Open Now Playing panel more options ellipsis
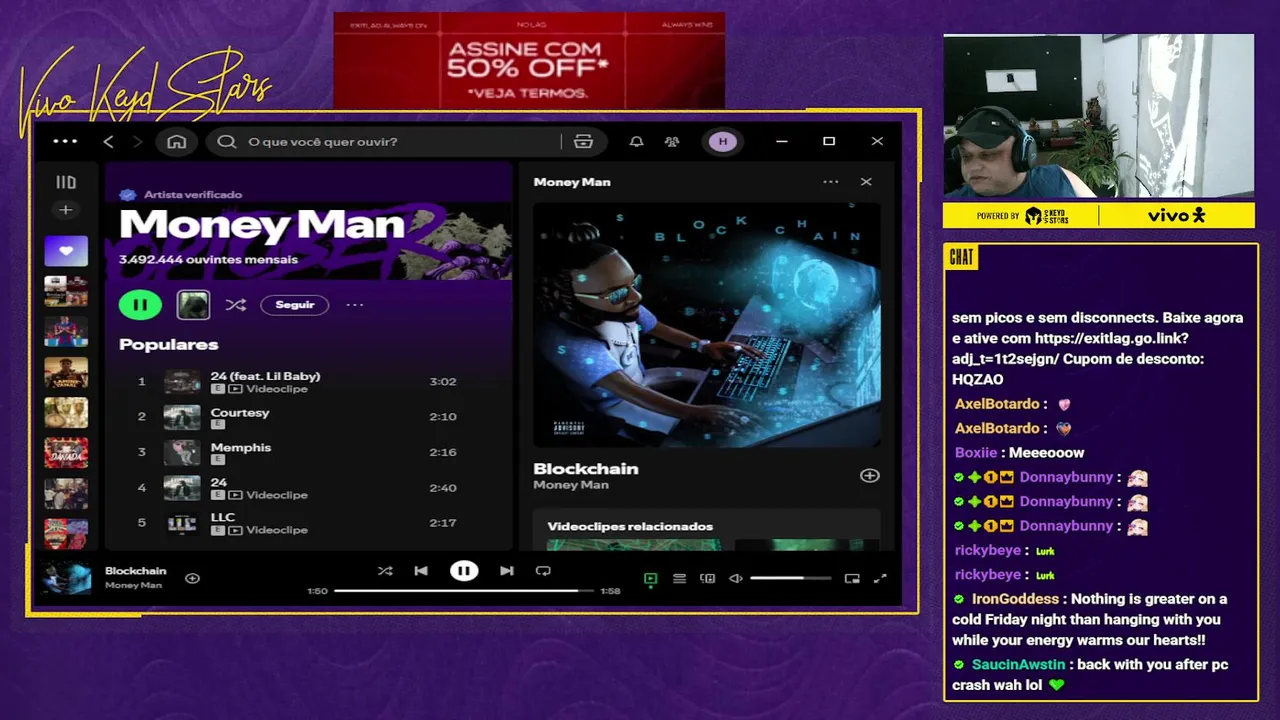 pyautogui.click(x=831, y=182)
